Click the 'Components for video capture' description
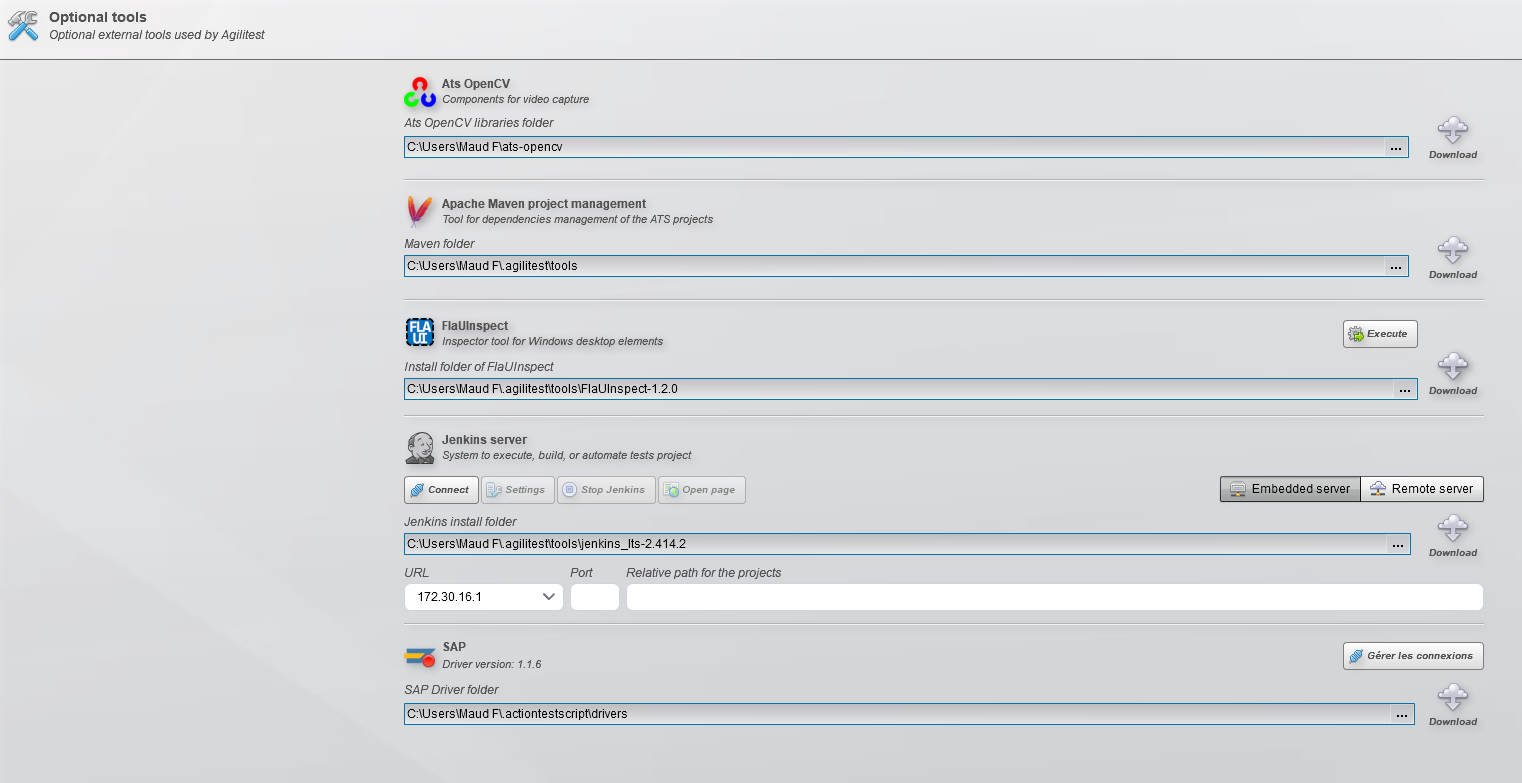1522x783 pixels. coord(516,100)
